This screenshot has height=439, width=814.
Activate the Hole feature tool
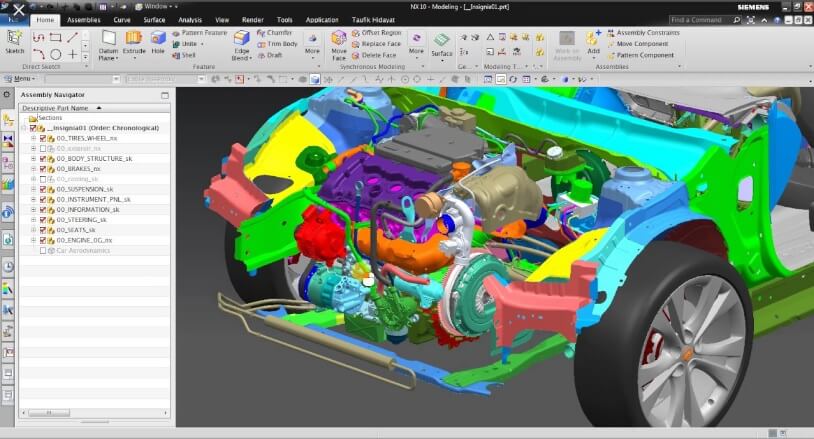pos(158,43)
